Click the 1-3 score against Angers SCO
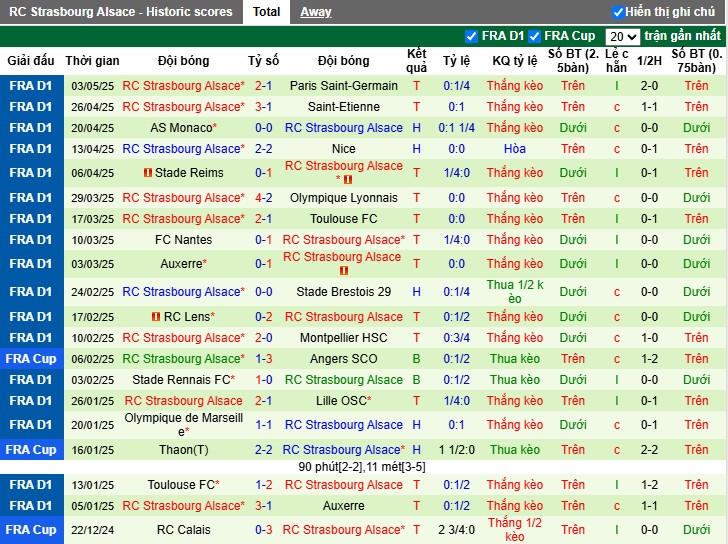 (x=263, y=359)
